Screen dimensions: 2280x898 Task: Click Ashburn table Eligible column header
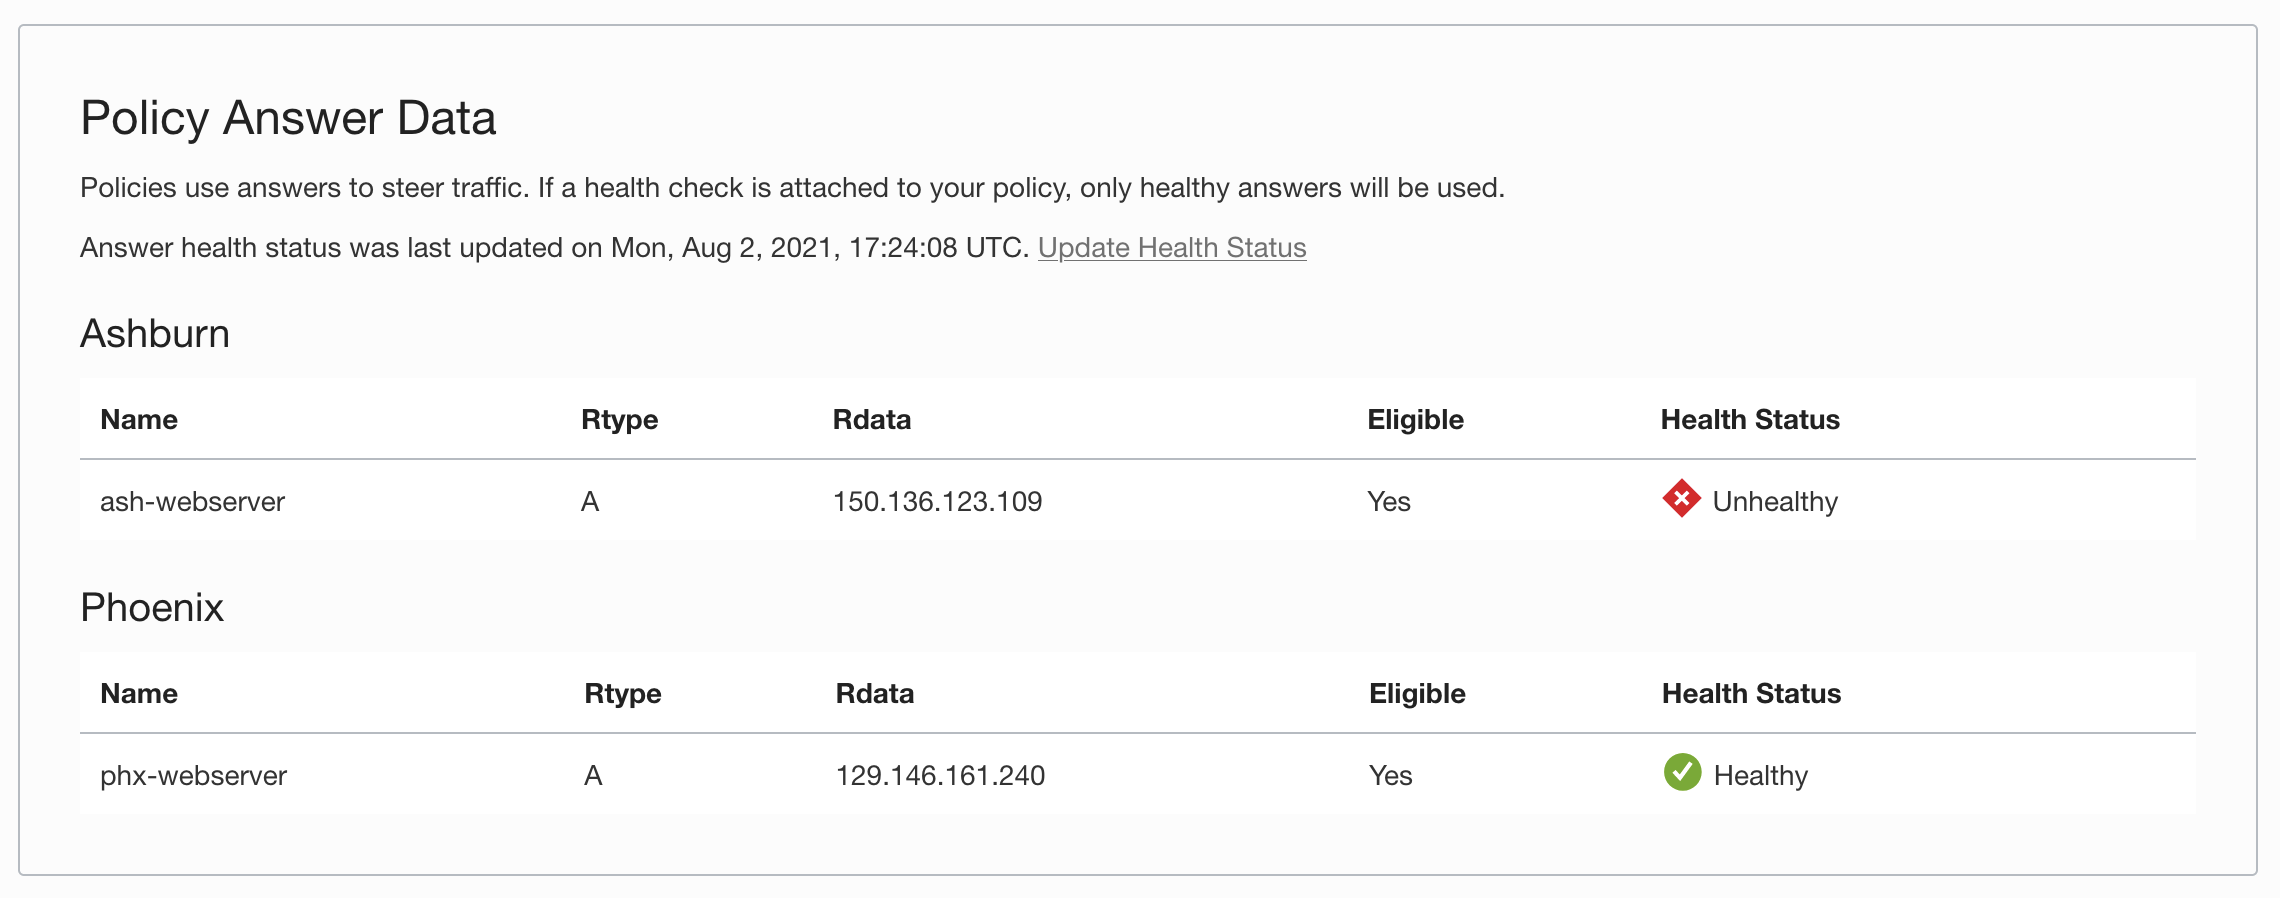(x=1415, y=420)
